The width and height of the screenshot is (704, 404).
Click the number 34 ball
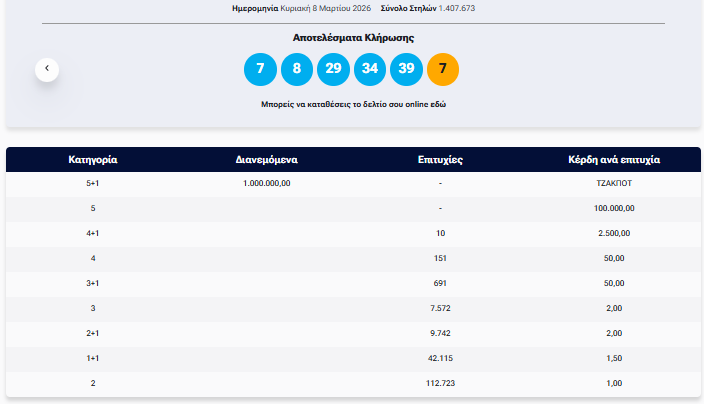click(x=370, y=69)
